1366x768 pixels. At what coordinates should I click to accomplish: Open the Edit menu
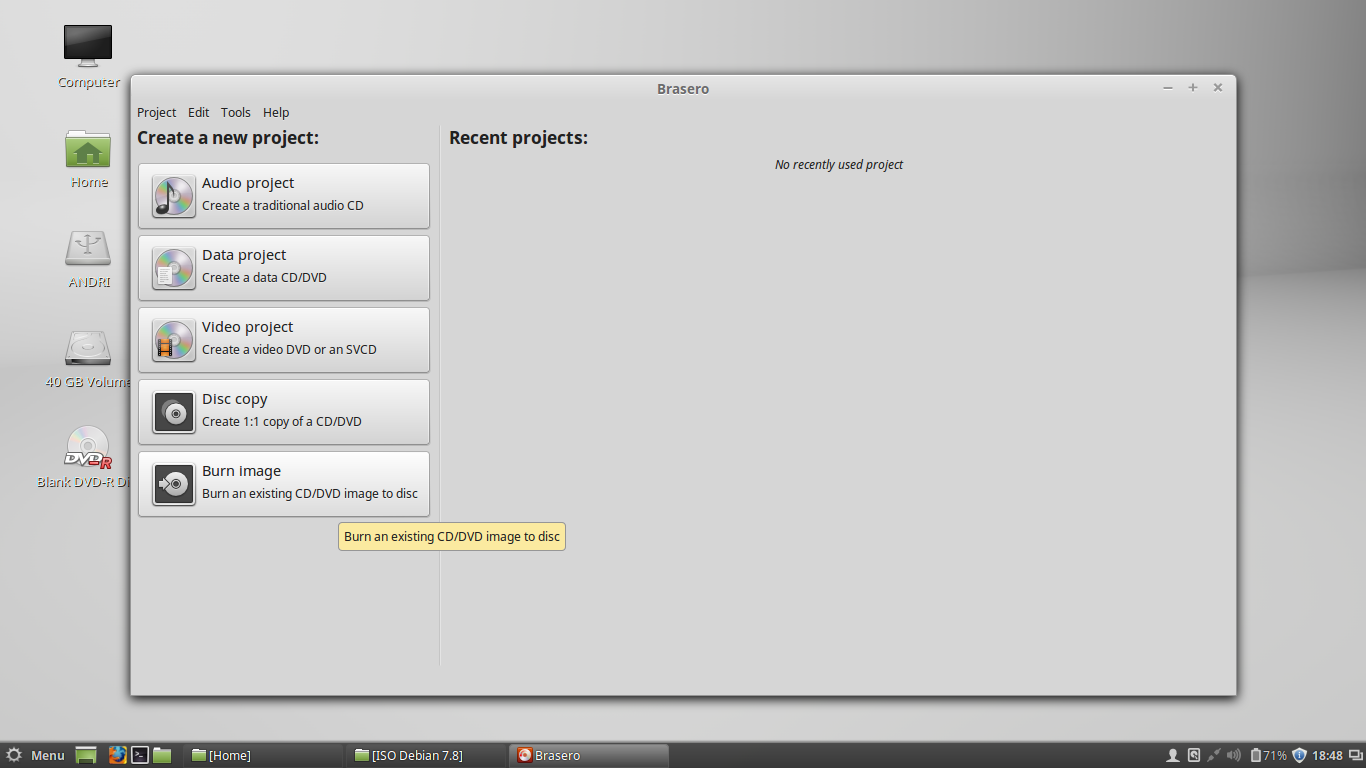coord(198,113)
